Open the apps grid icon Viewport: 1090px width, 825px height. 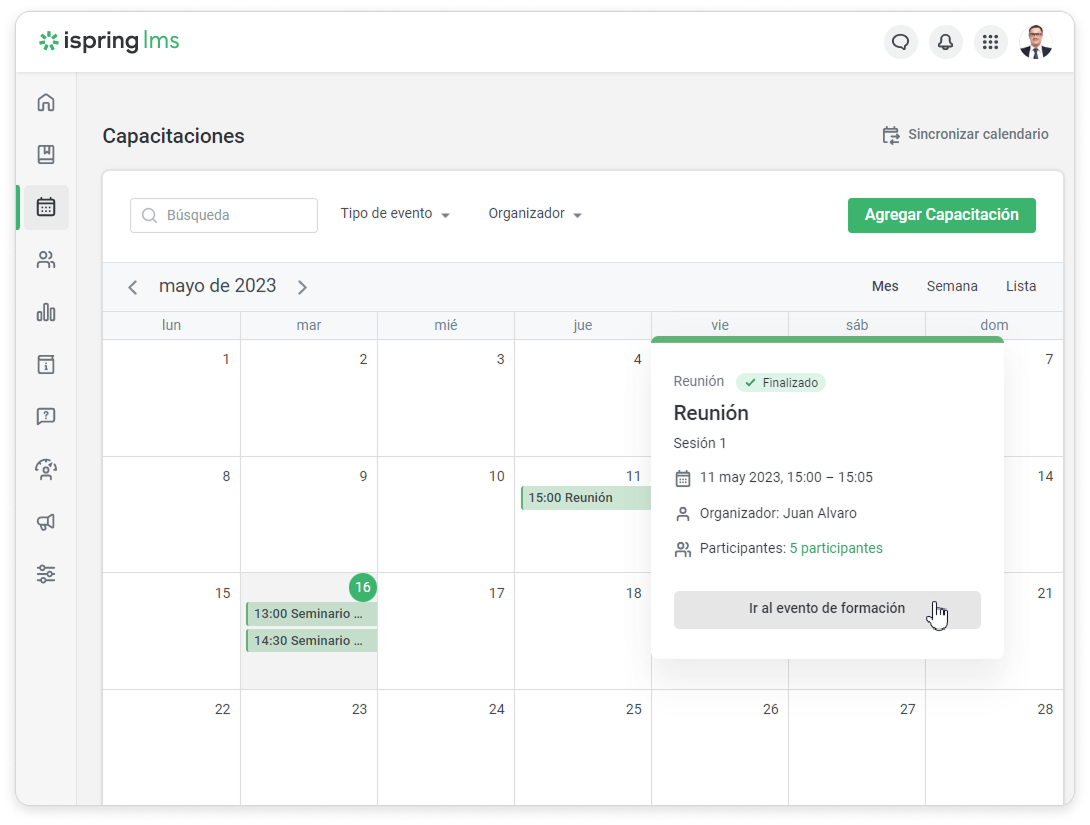(x=990, y=42)
